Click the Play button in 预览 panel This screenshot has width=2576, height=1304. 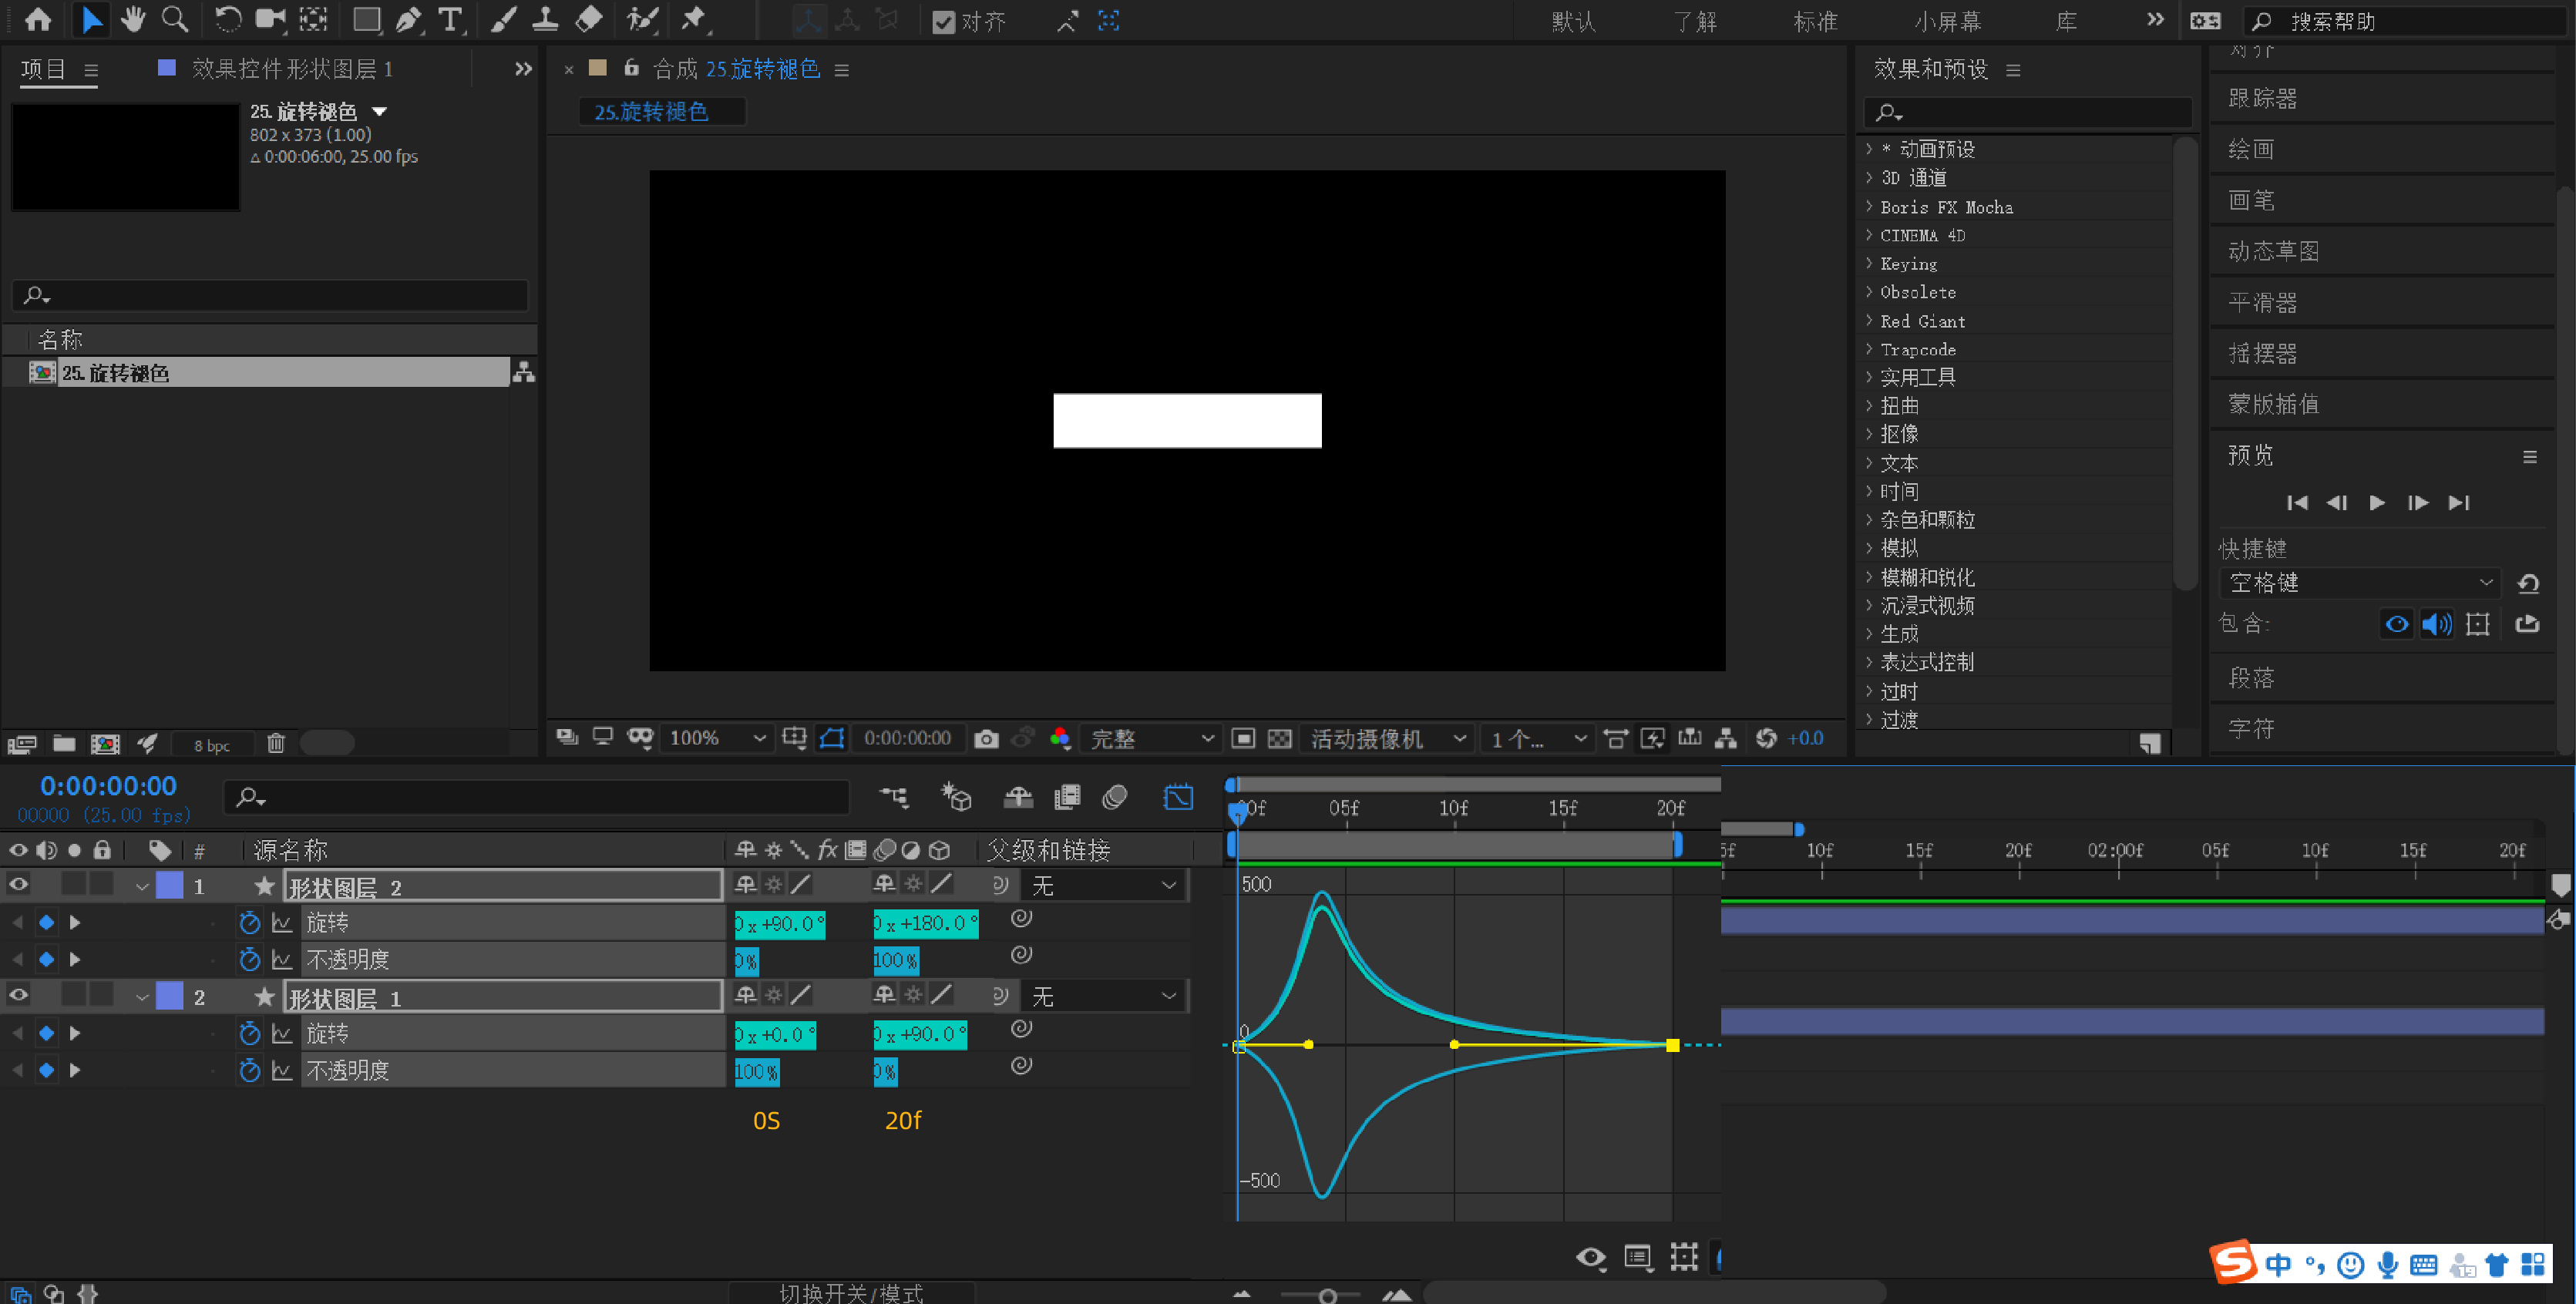click(x=2377, y=503)
